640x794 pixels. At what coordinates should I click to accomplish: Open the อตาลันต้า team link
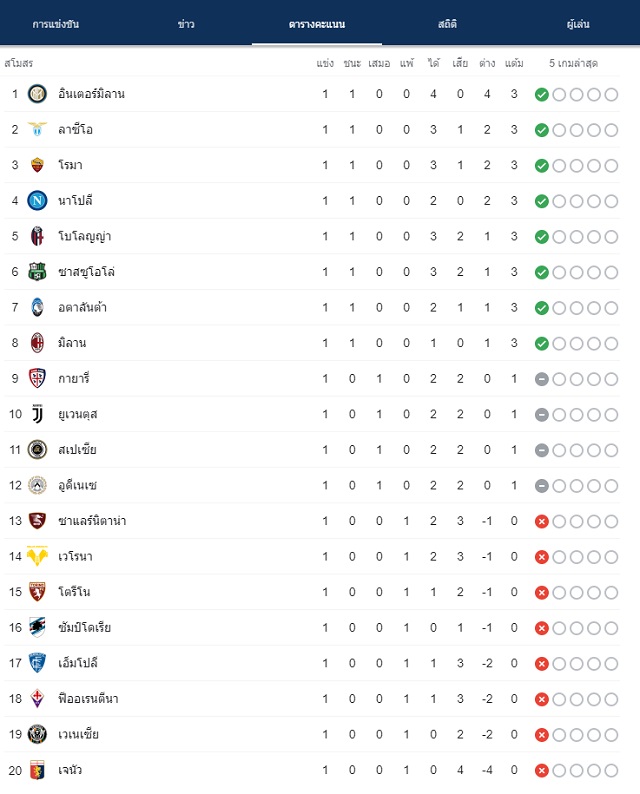(x=82, y=307)
